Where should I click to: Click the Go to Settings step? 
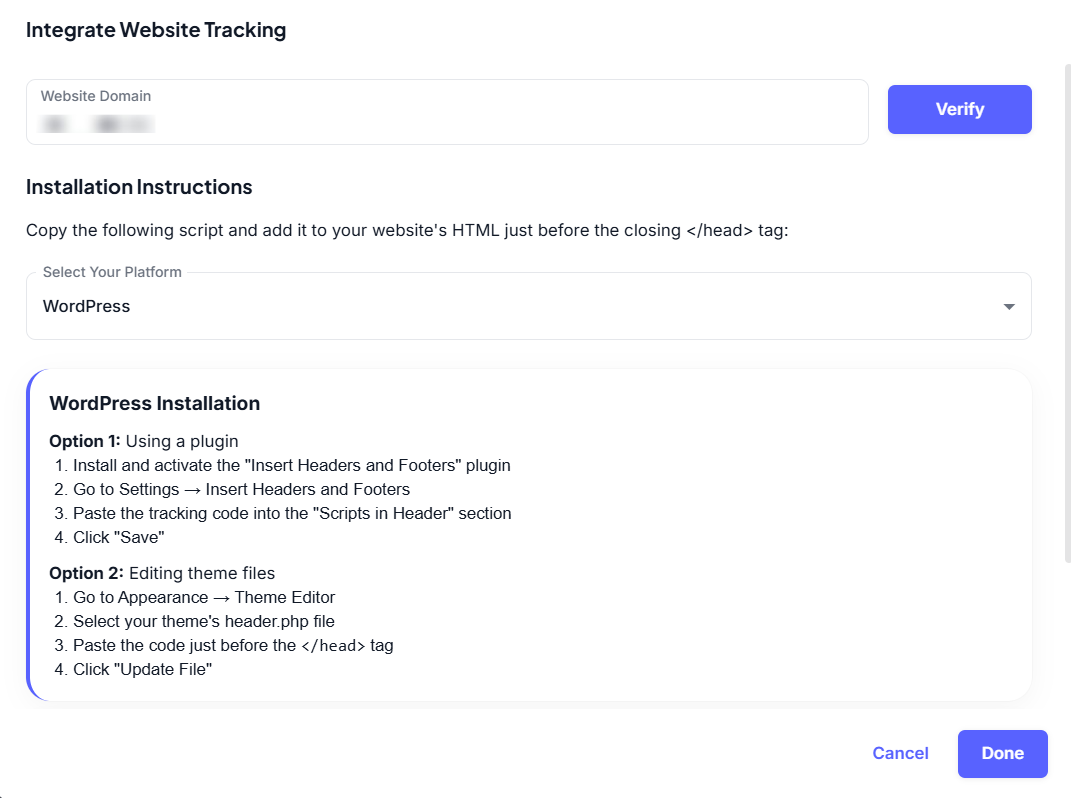241,489
